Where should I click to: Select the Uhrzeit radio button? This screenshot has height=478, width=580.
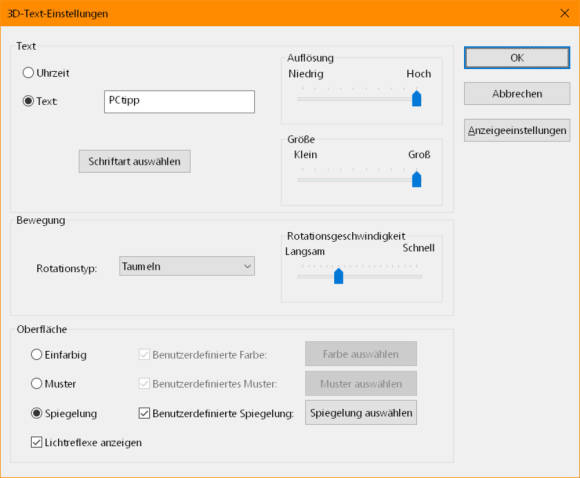(28, 73)
